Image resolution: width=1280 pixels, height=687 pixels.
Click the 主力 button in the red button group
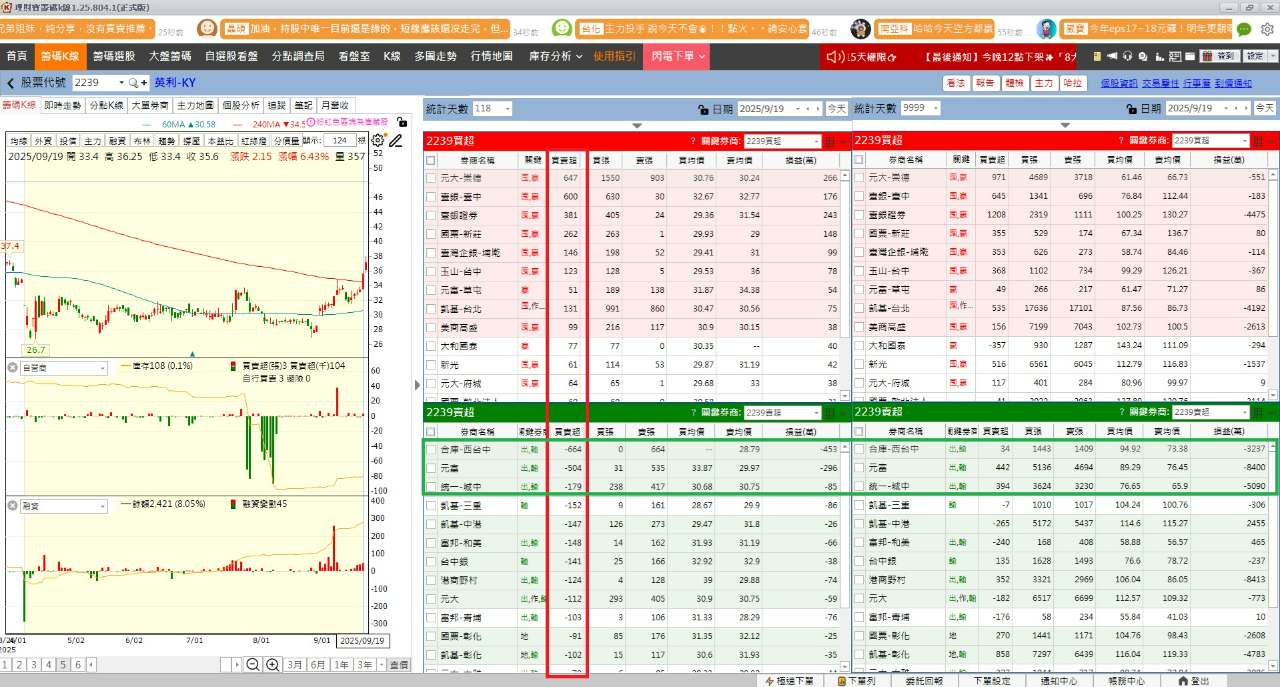tap(1043, 83)
